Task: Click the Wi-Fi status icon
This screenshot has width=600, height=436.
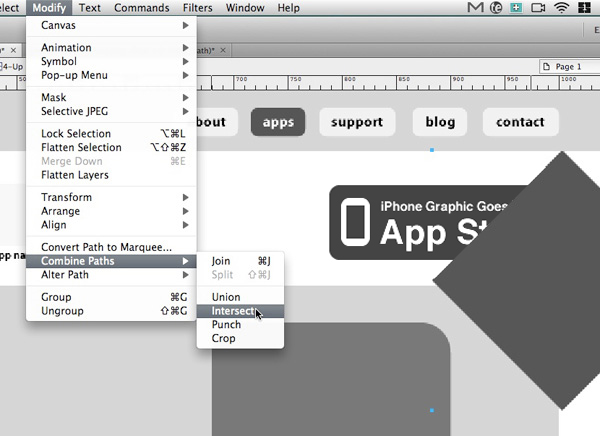Action: click(561, 7)
